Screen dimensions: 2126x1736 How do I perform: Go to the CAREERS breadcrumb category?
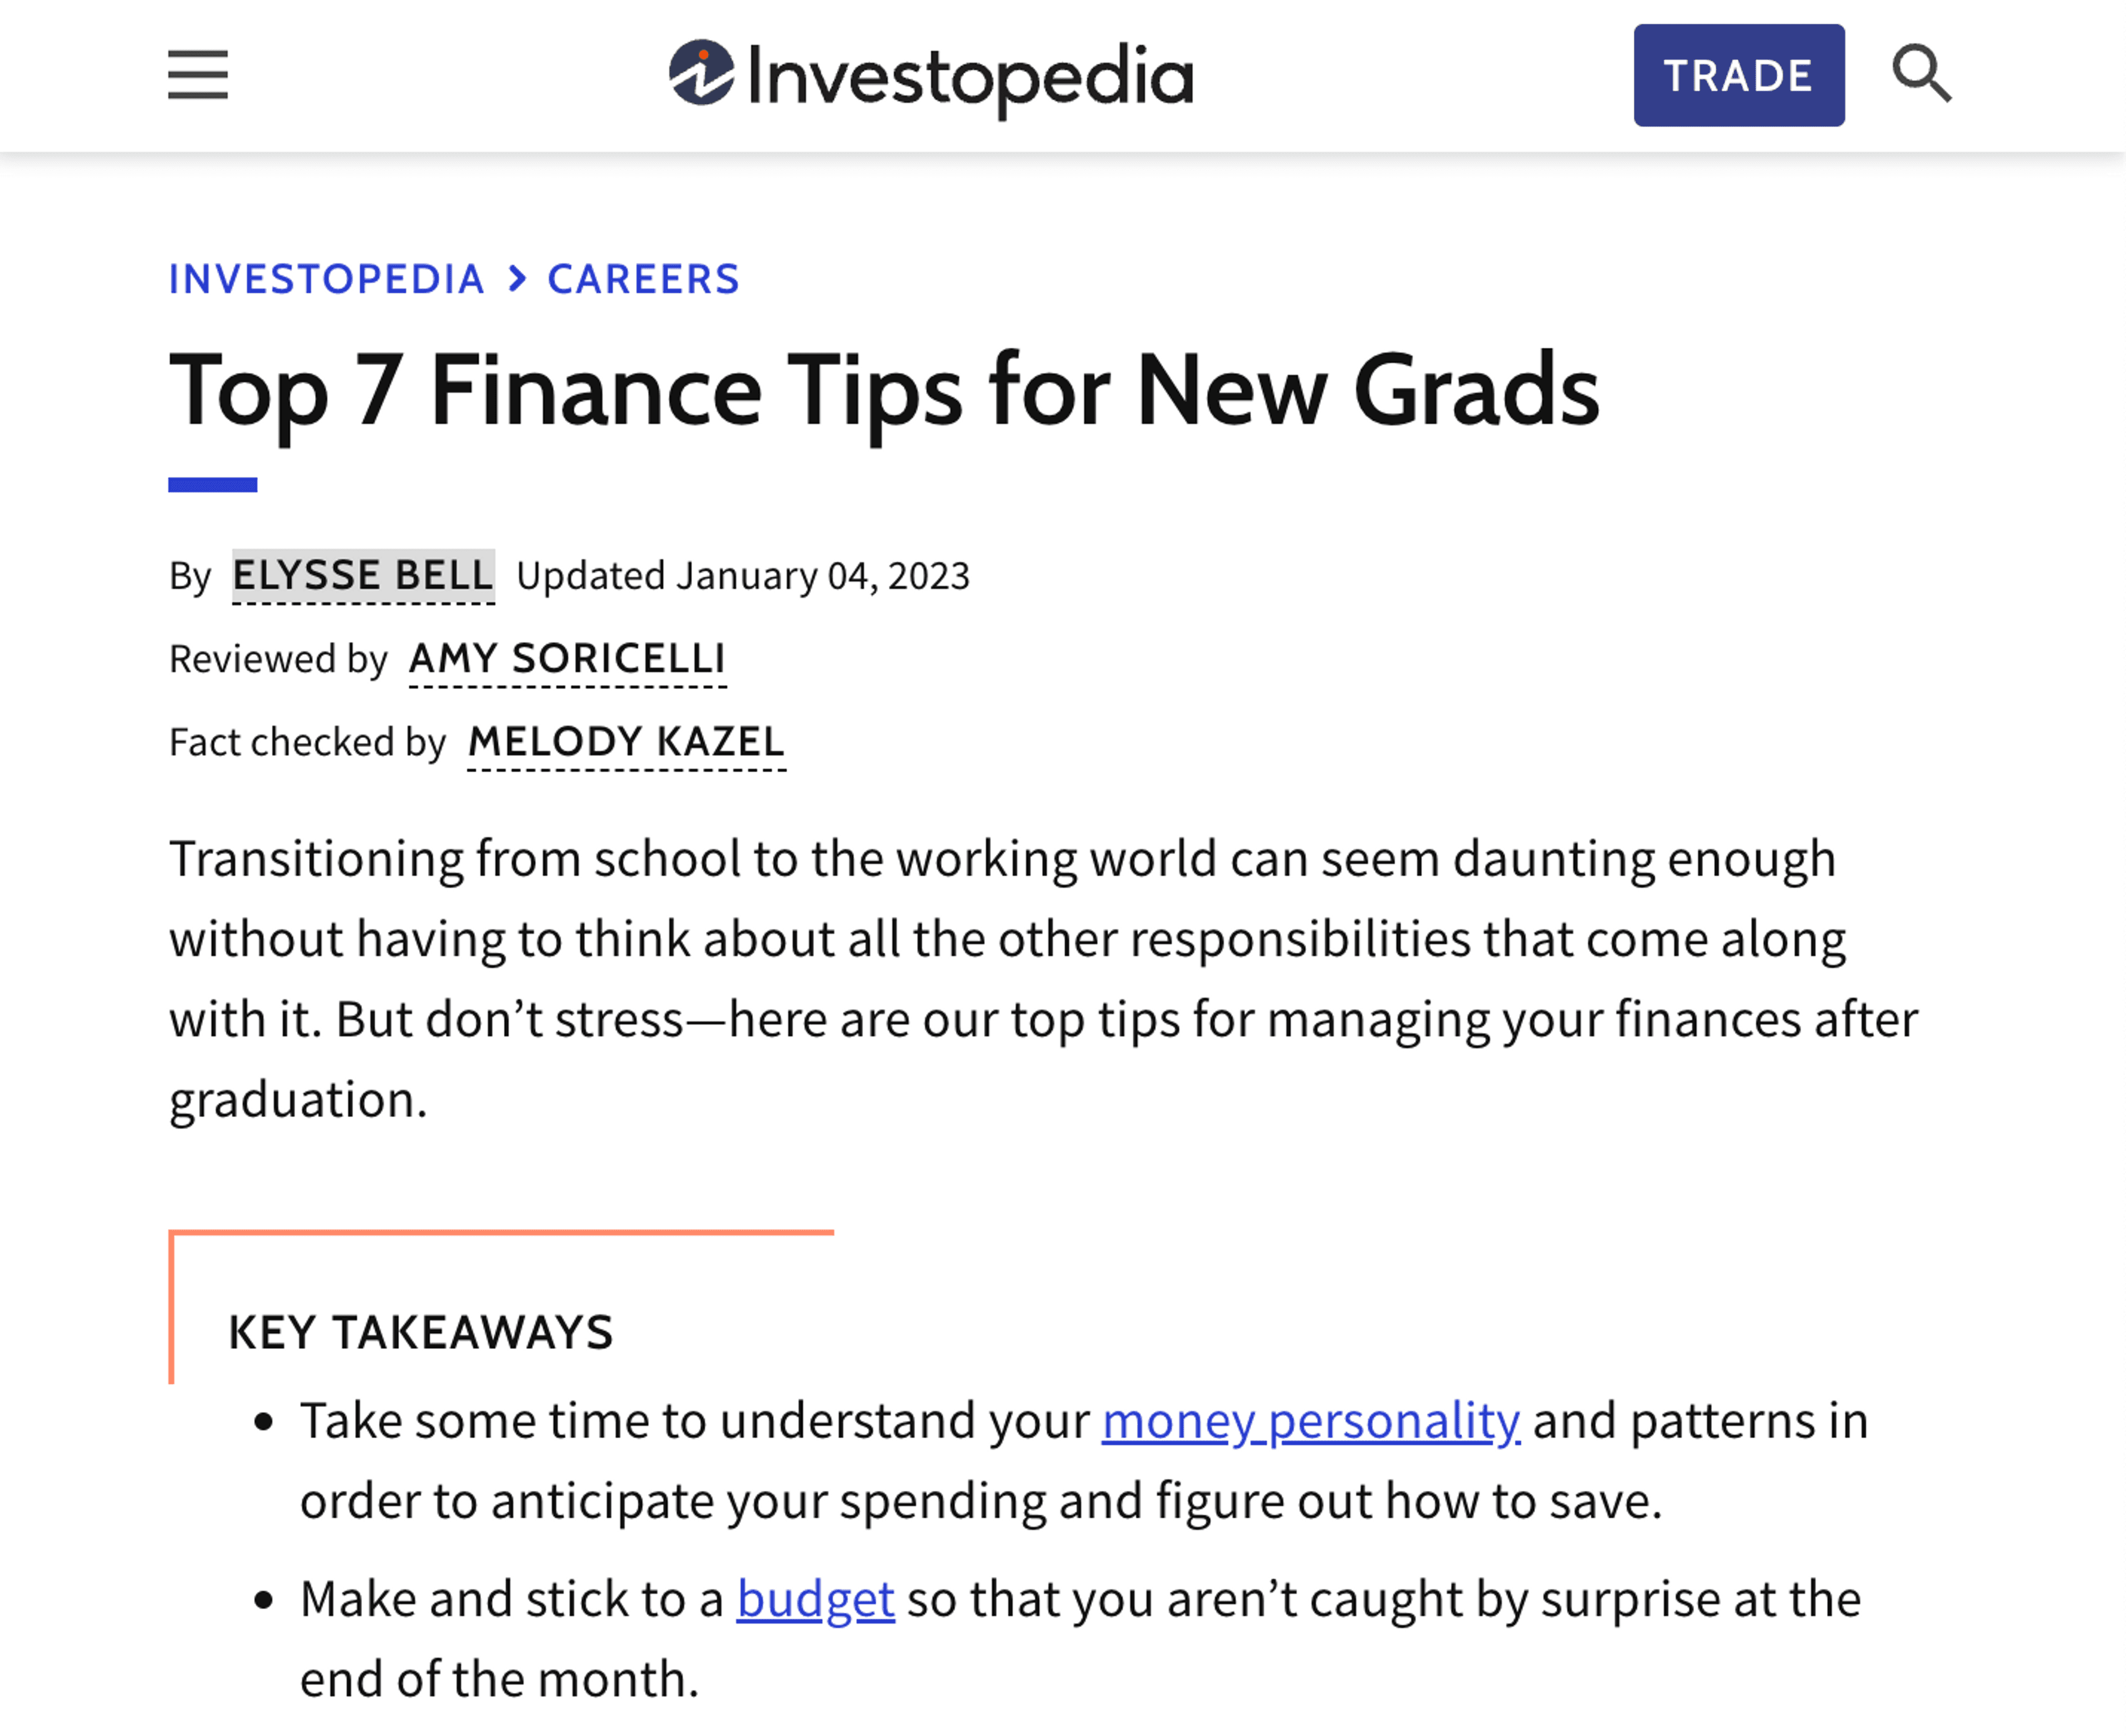pos(644,279)
